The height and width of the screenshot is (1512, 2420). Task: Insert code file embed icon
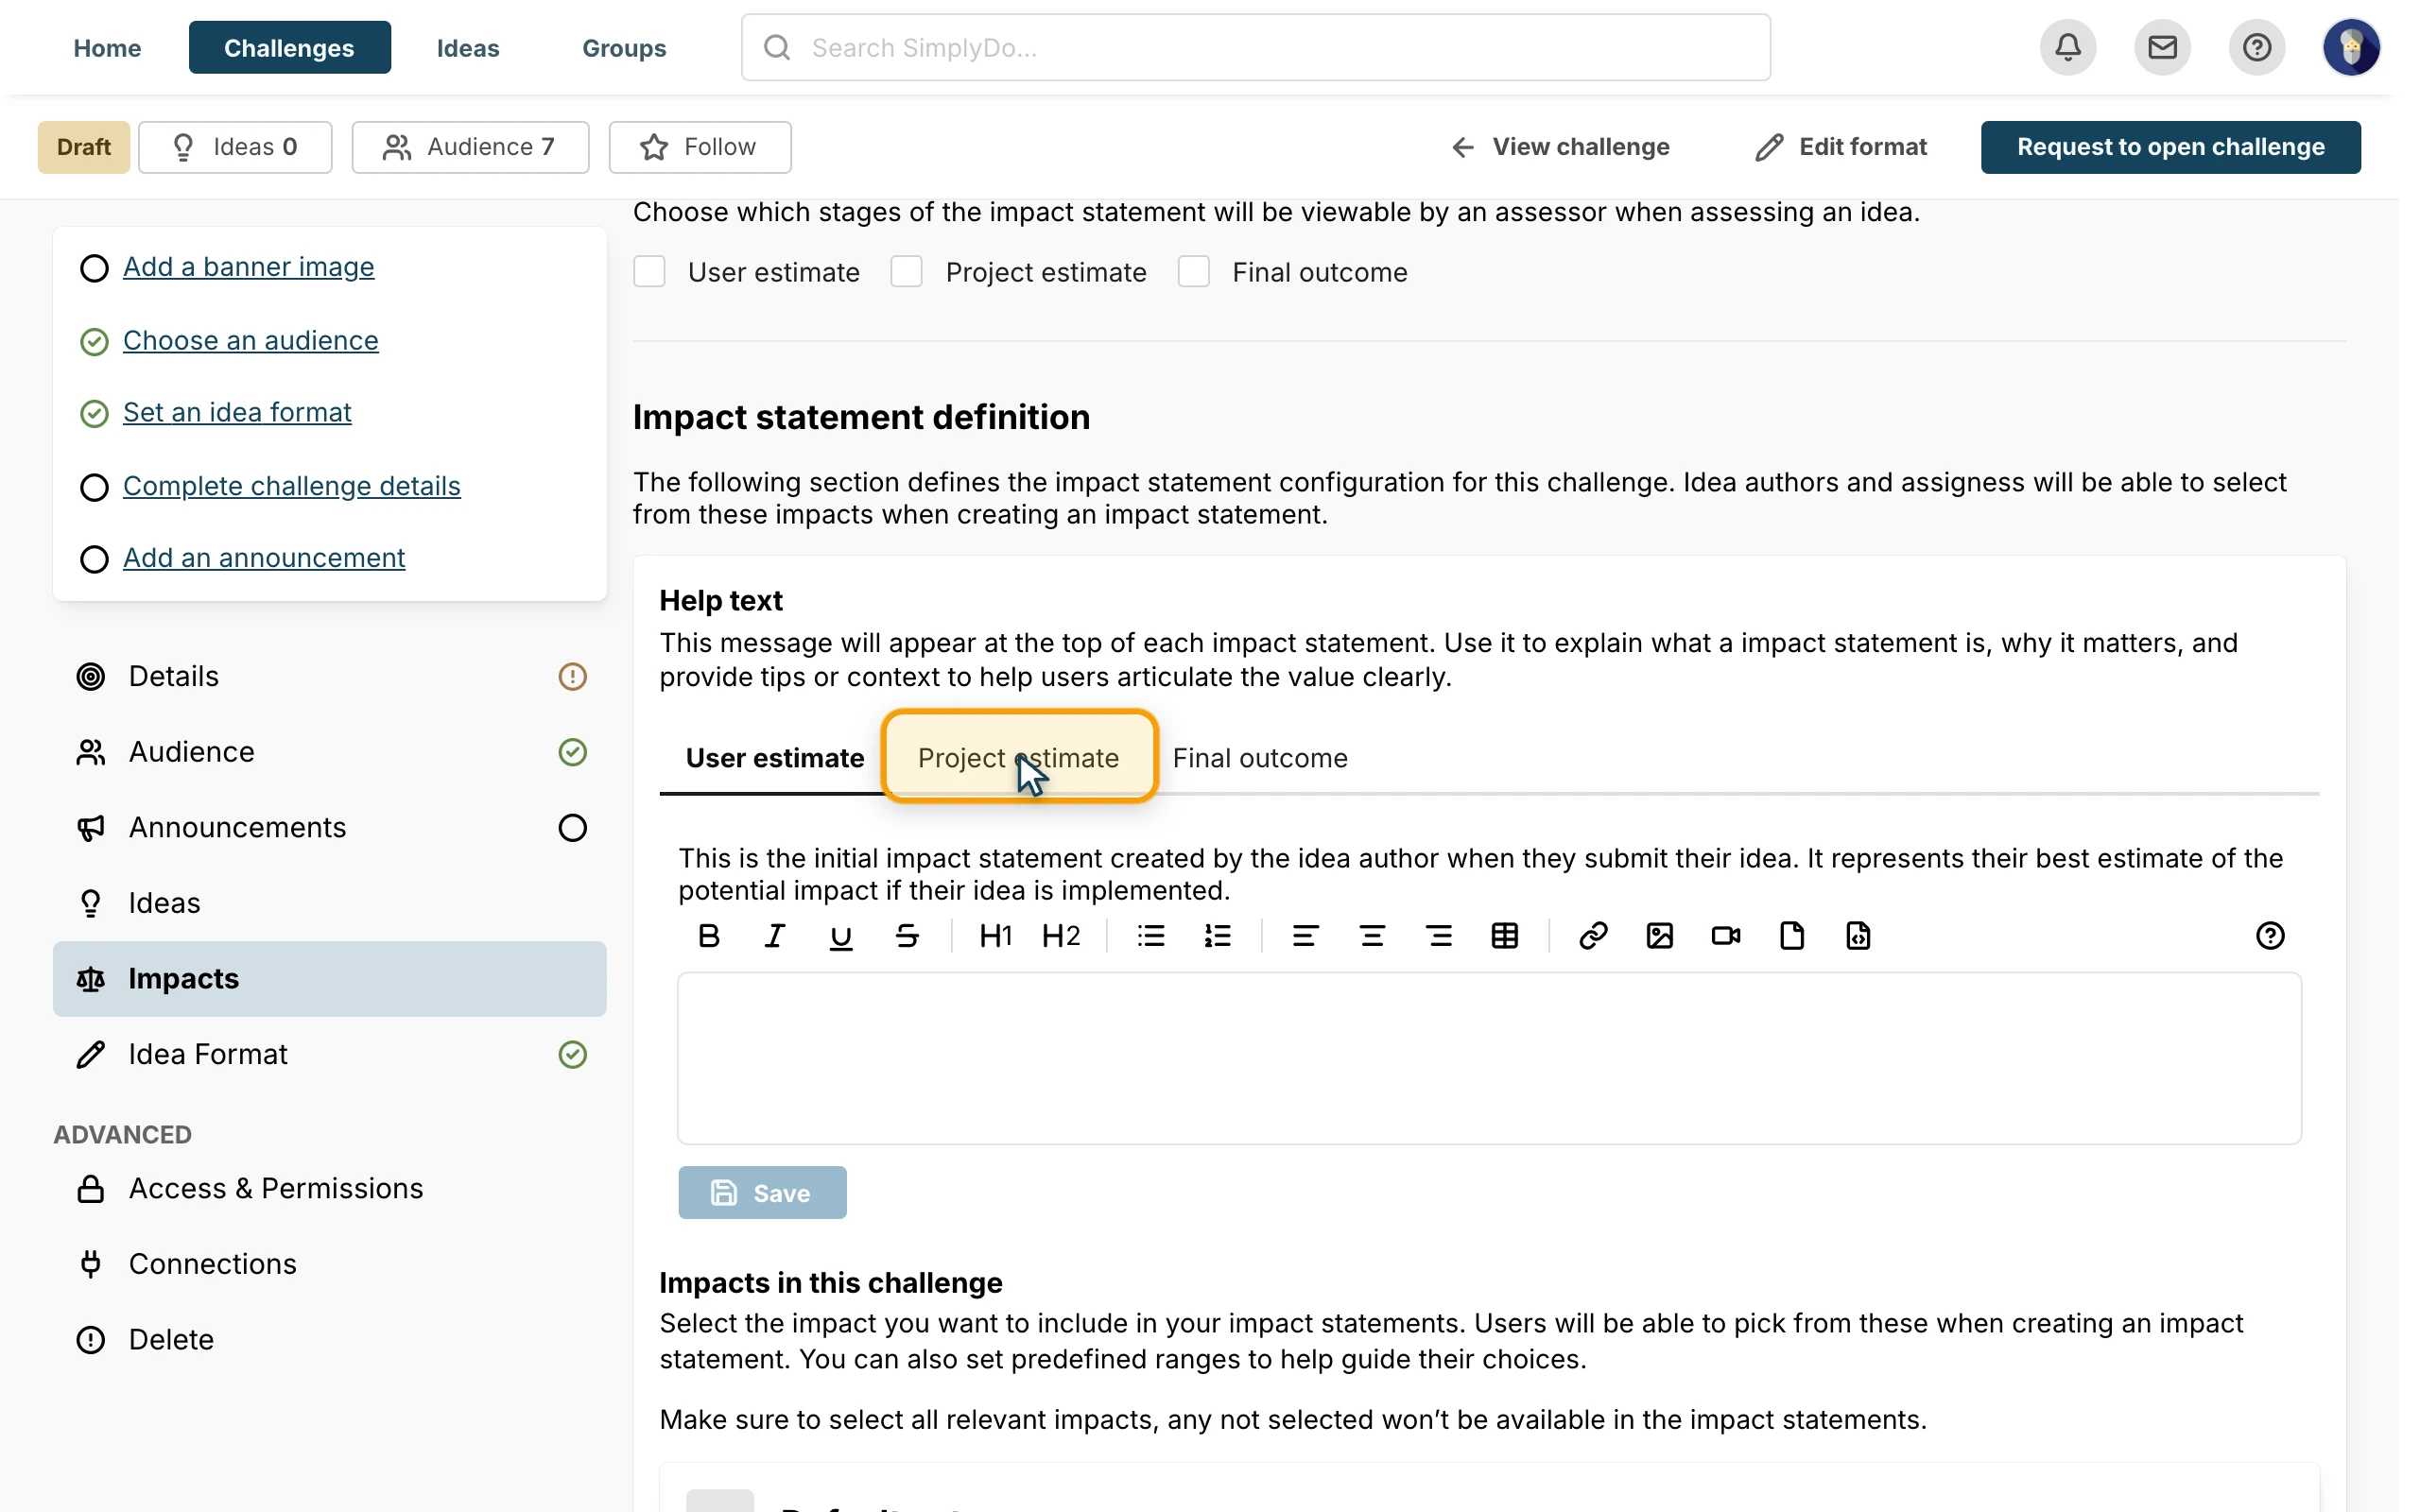[x=1858, y=936]
